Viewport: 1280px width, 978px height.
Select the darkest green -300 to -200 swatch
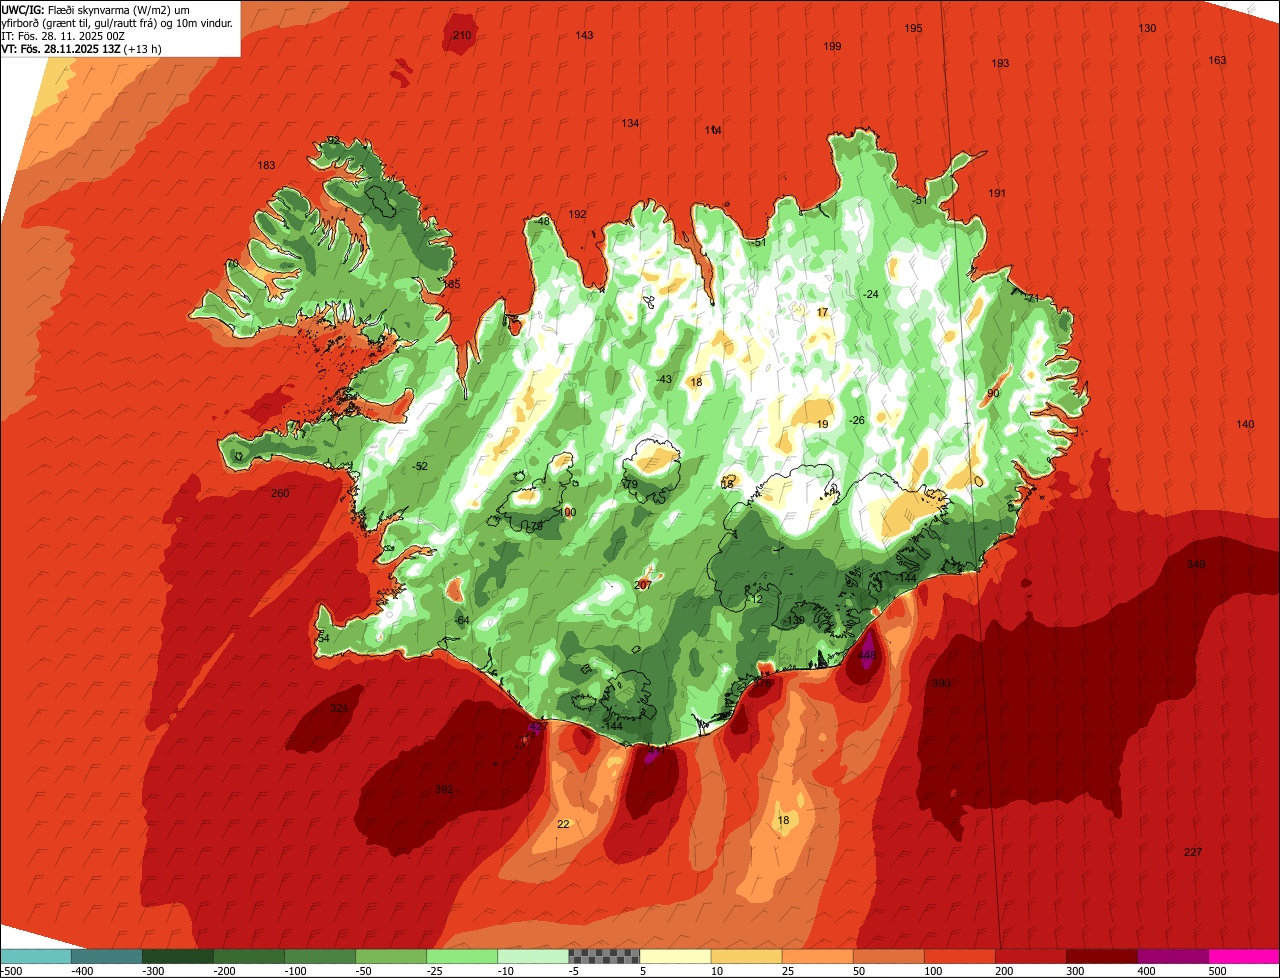click(x=178, y=956)
